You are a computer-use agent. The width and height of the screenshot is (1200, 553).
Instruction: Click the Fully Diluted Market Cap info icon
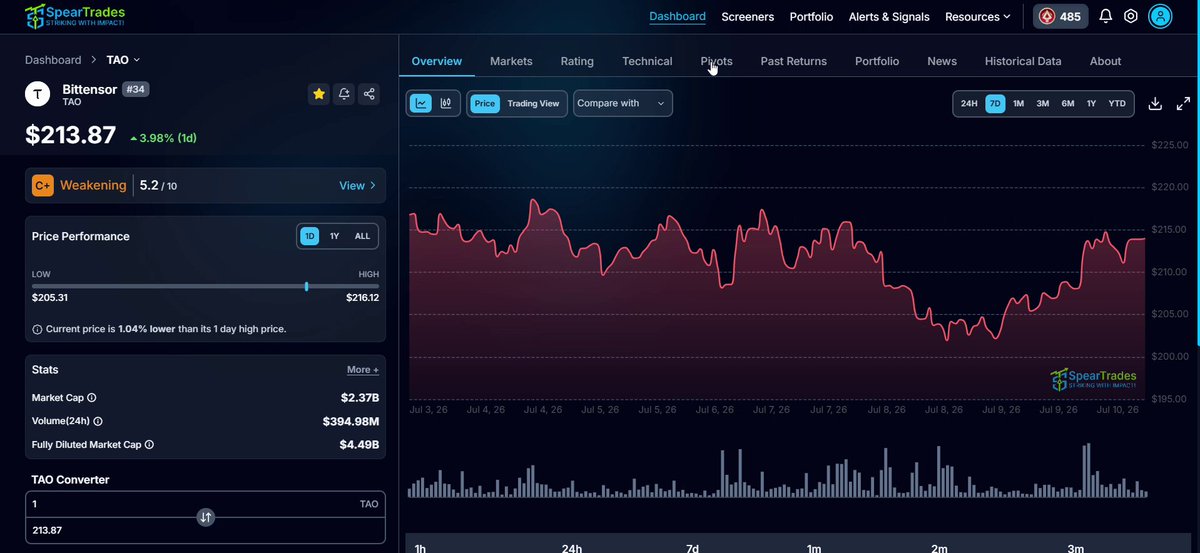coord(149,444)
